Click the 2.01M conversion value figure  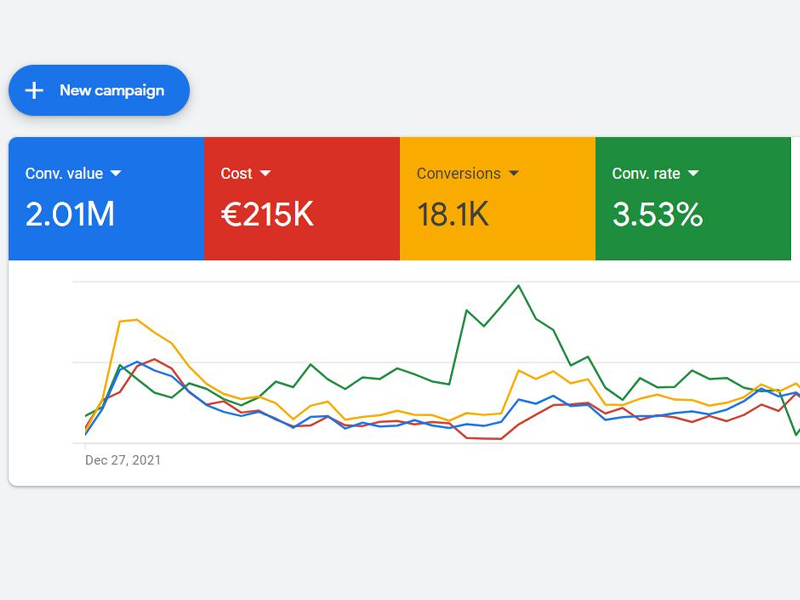70,214
